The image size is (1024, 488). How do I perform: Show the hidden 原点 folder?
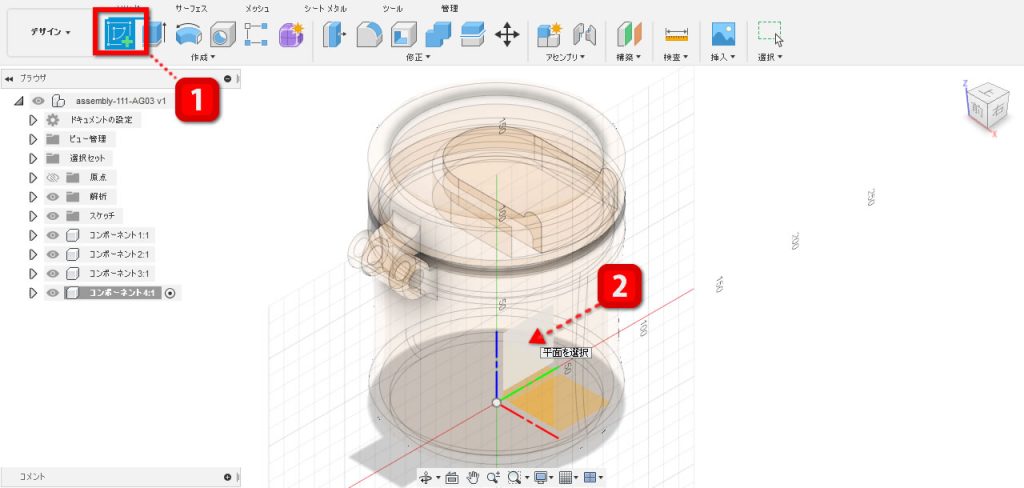[x=54, y=178]
